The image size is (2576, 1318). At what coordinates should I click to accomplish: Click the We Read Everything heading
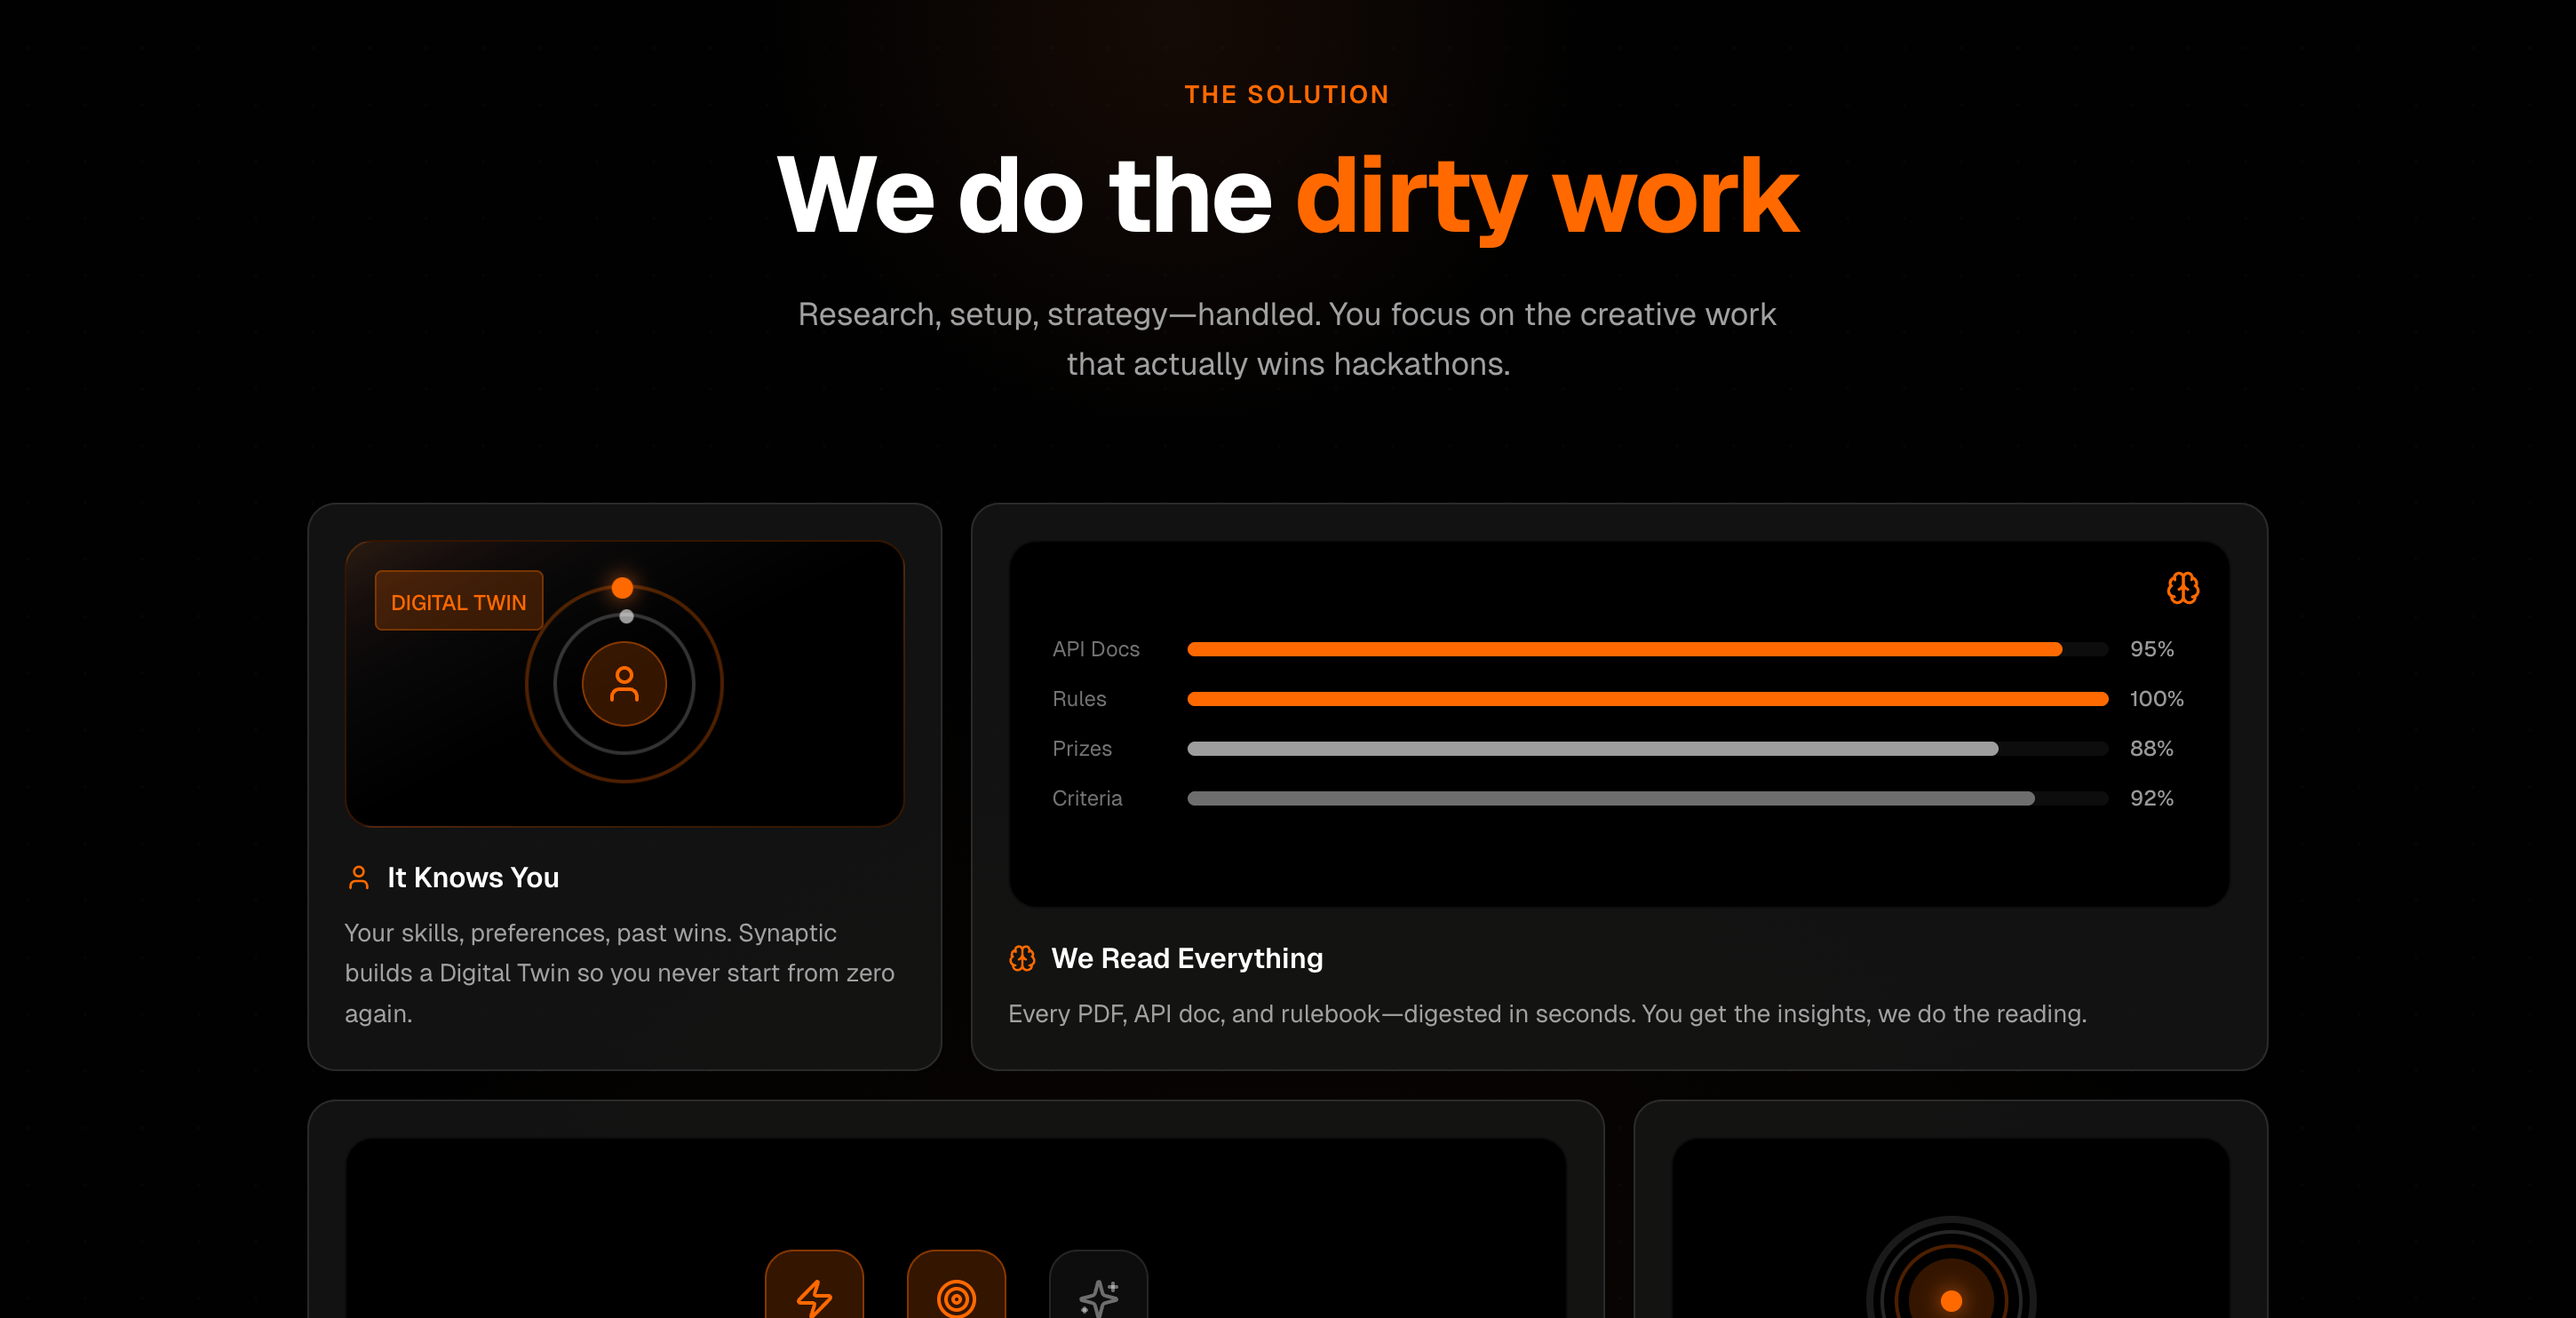pos(1187,958)
